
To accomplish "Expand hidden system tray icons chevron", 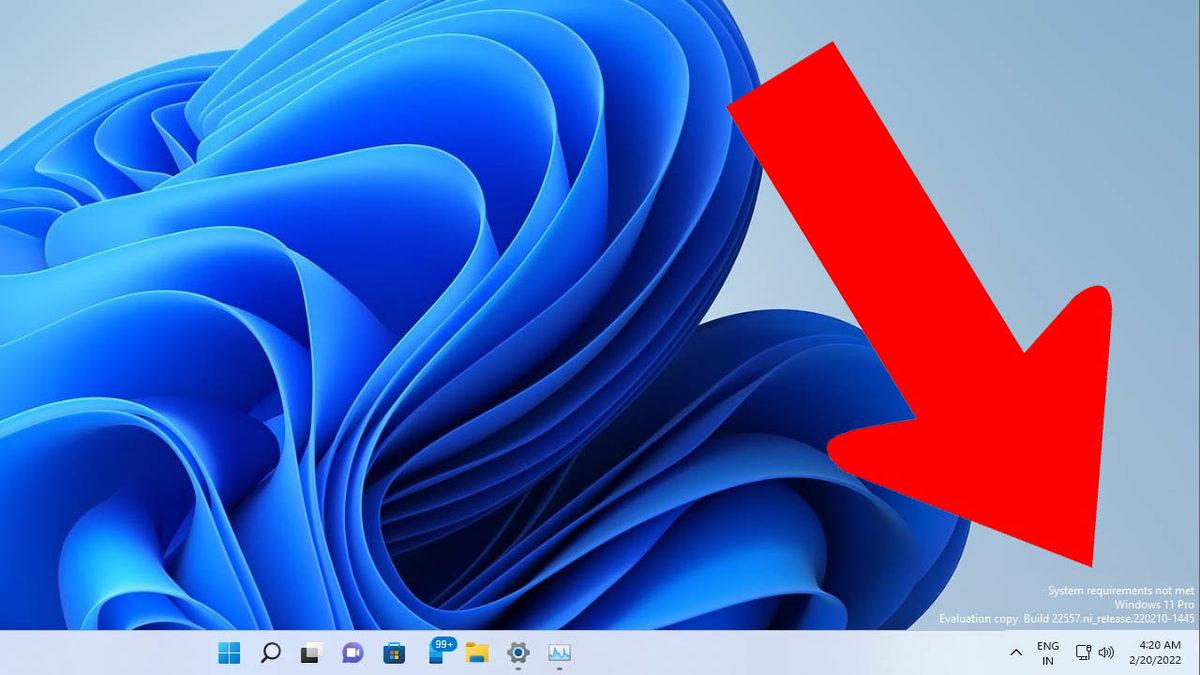I will (x=1018, y=652).
